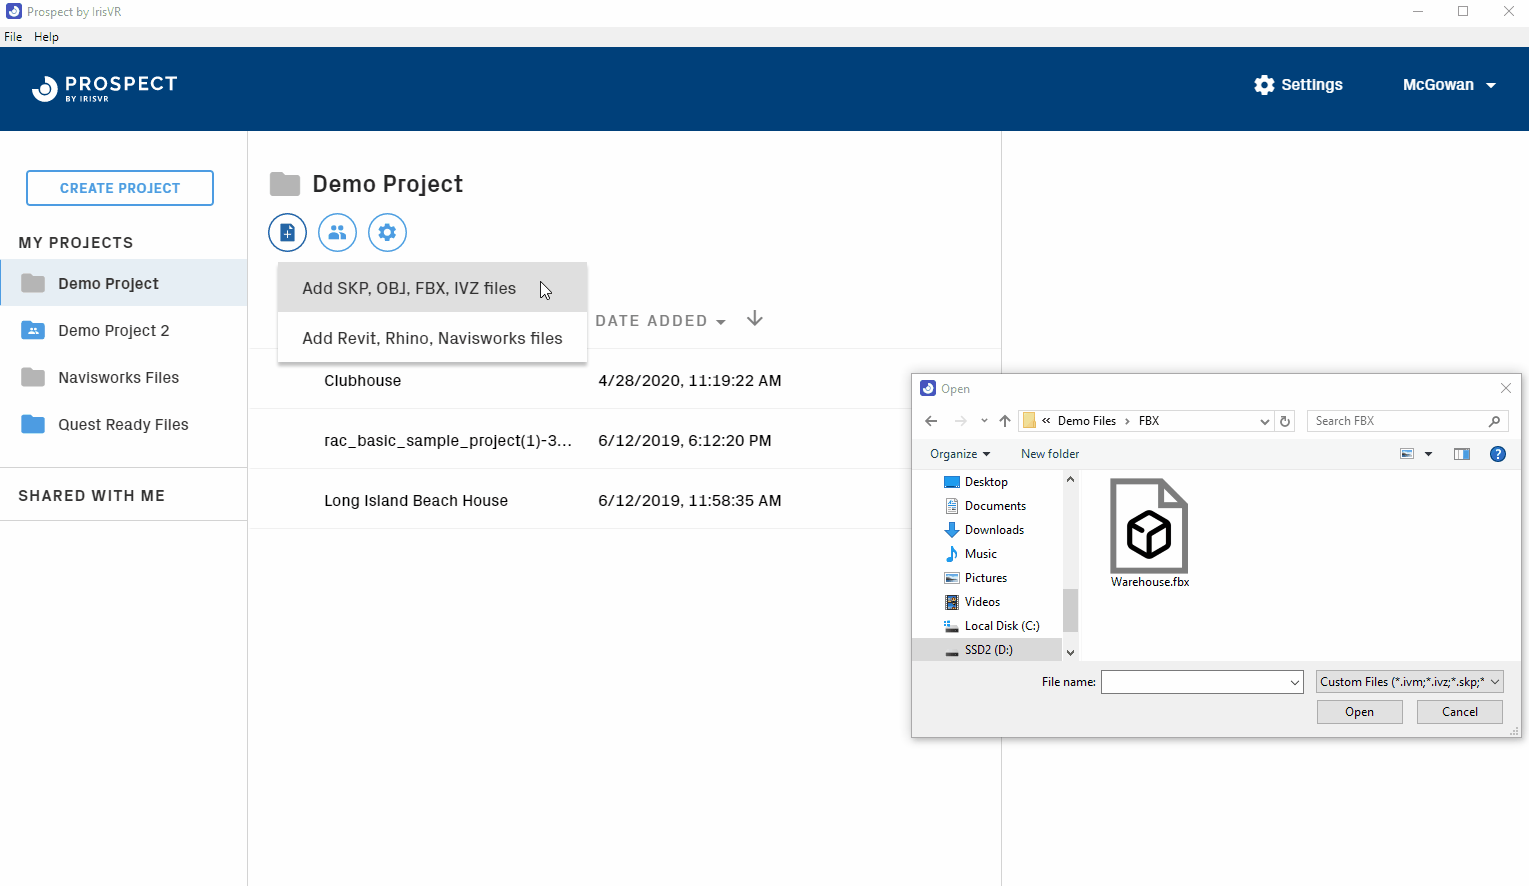The height and width of the screenshot is (886, 1529).
Task: Click the sort direction arrow
Action: (x=755, y=319)
